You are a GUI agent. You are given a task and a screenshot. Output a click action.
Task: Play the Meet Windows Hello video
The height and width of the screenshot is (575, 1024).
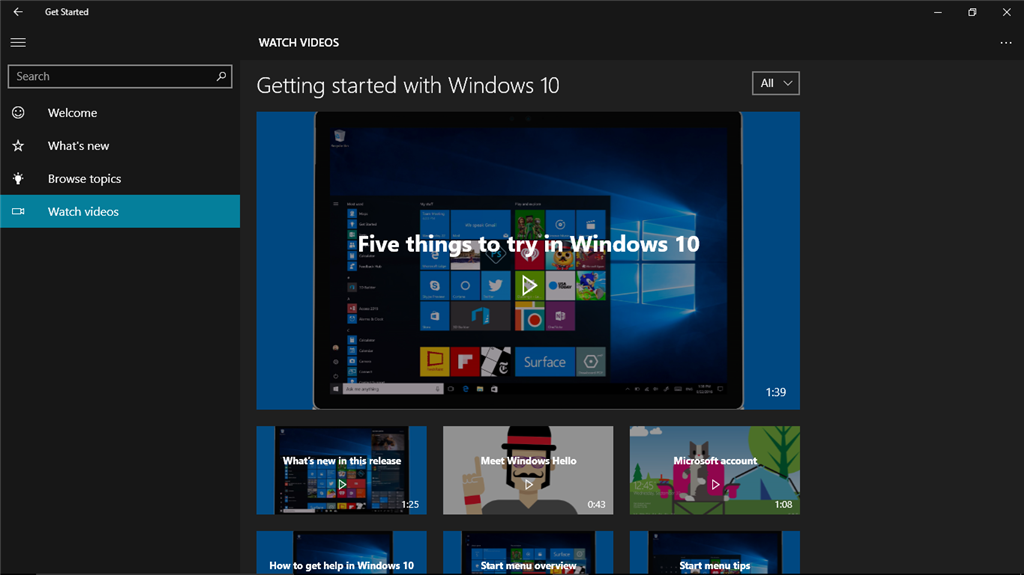[x=528, y=484]
